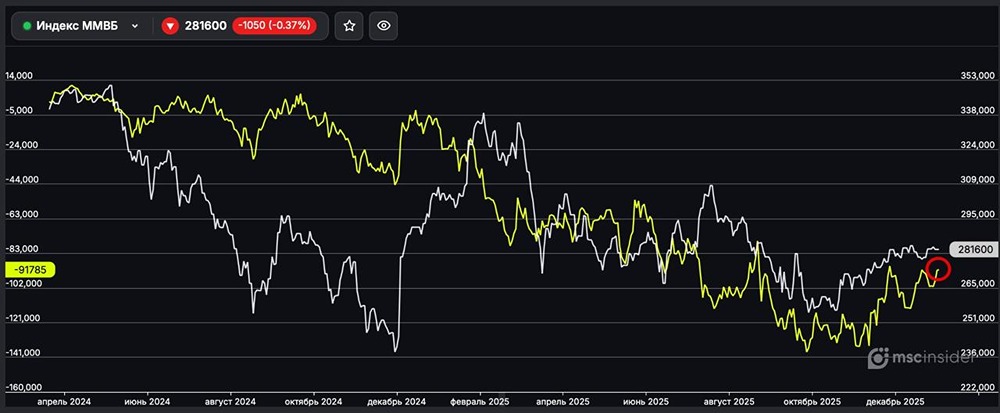
Task: Click the -5,000 left axis label
Action: tap(19, 111)
